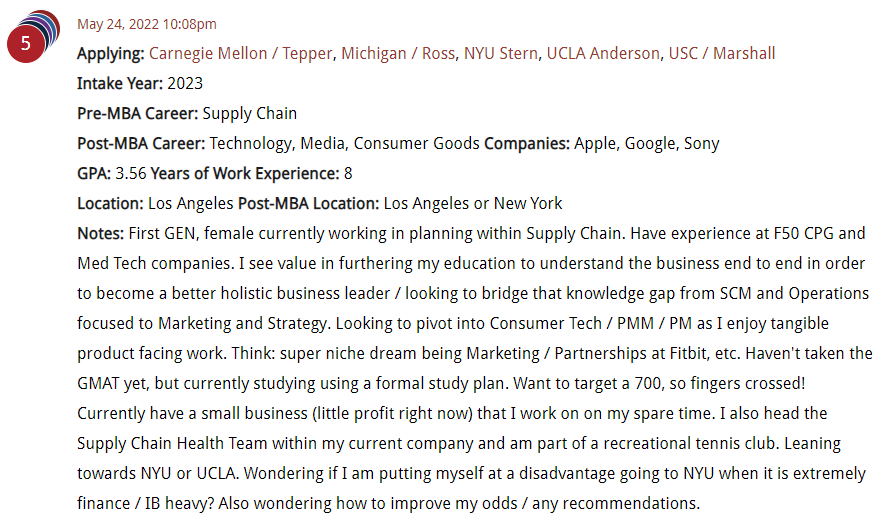The width and height of the screenshot is (884, 521).
Task: Click the "Pre-MBA Career:" label
Action: point(137,113)
